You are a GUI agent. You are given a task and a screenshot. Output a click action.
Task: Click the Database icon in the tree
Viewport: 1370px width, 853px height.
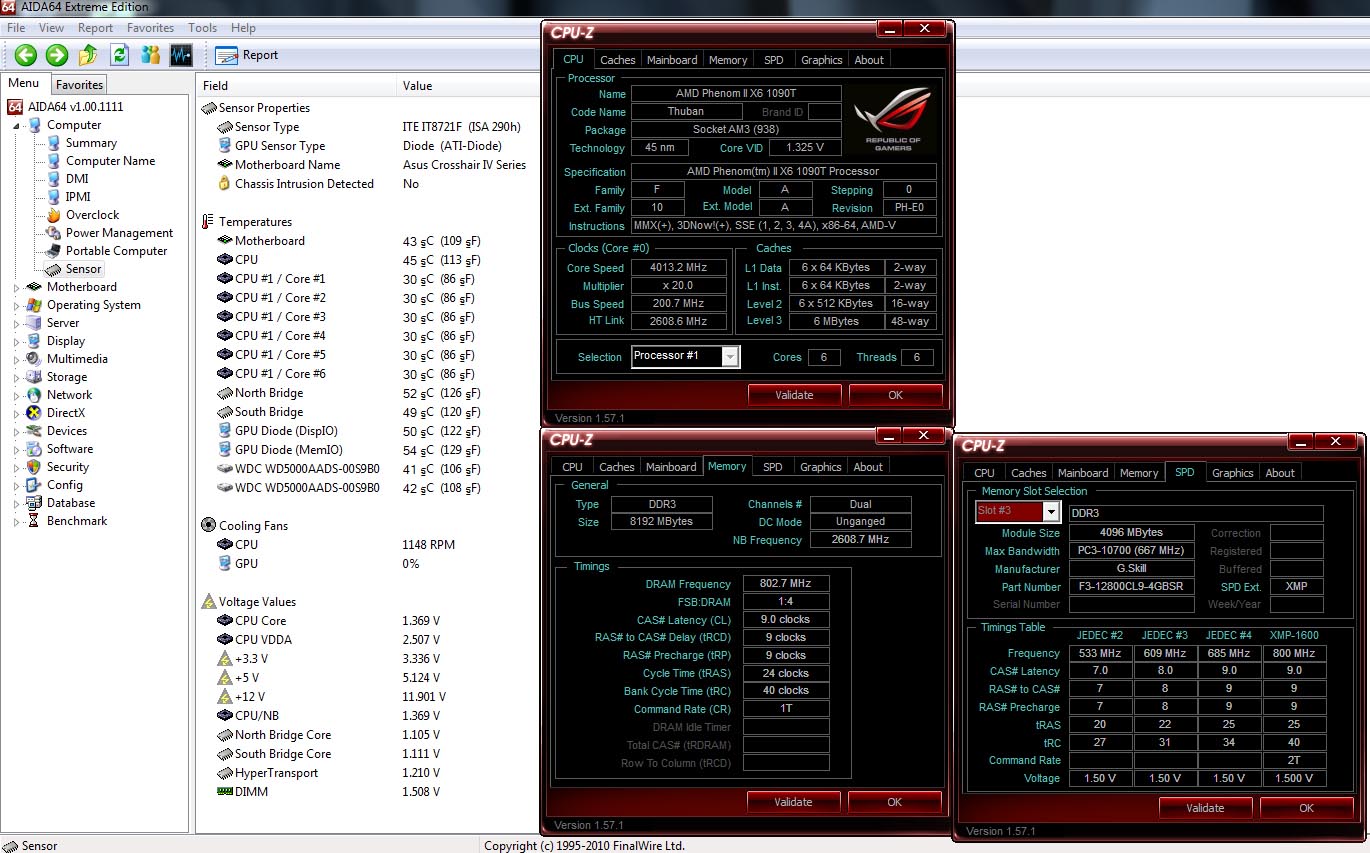tap(35, 503)
